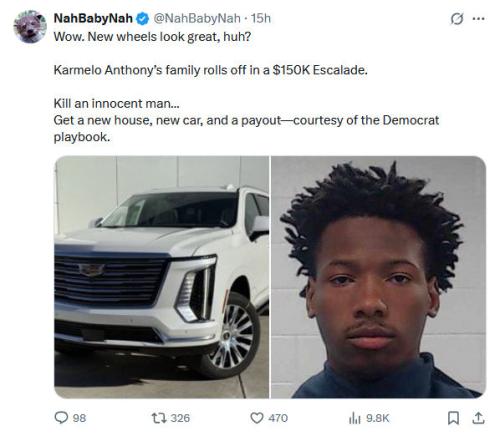Image resolution: width=500 pixels, height=436 pixels.
Task: Click the Grok explain icon
Action: point(457,19)
